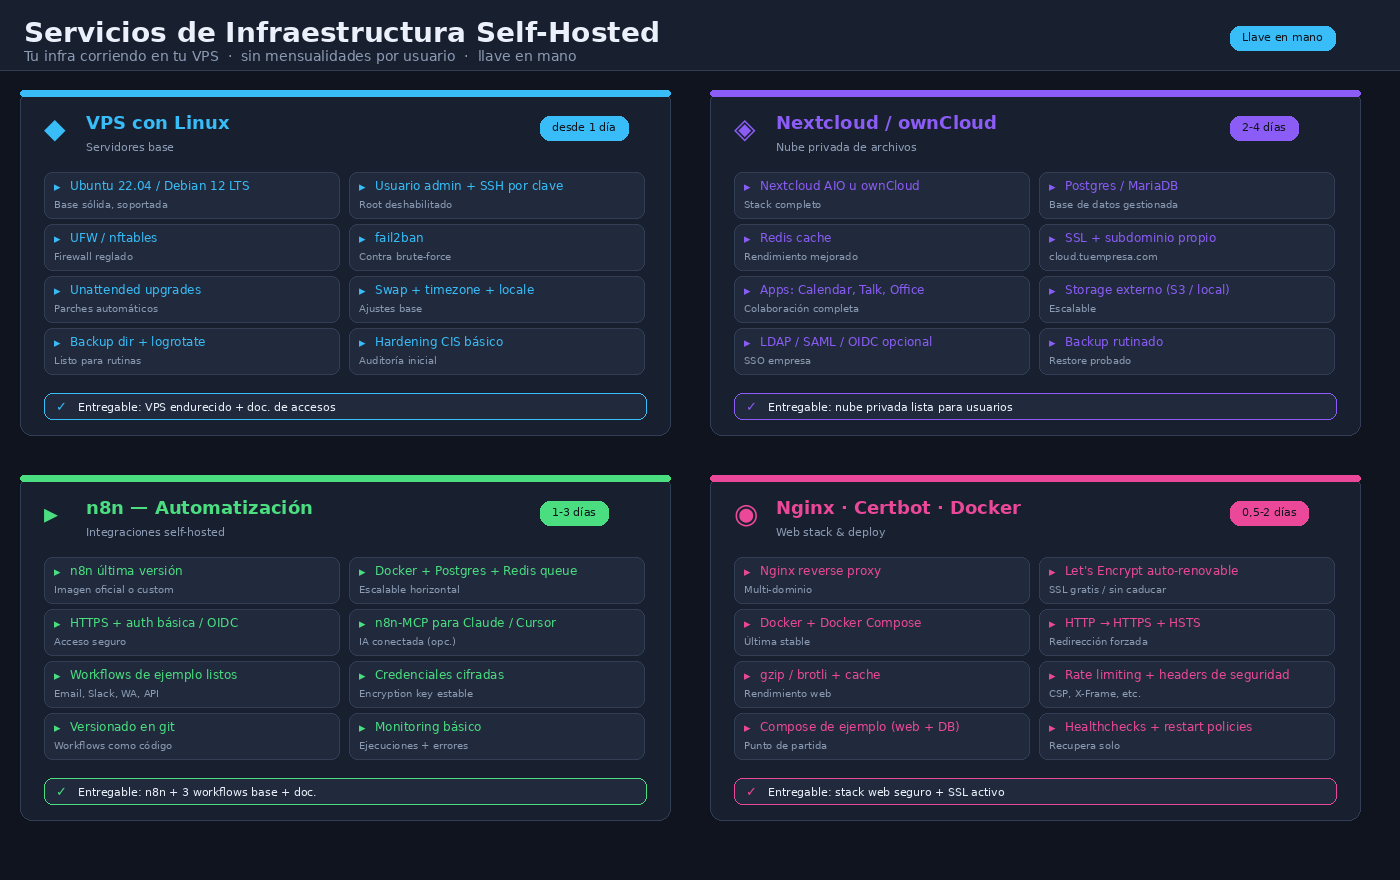Select the Versionado en git card

tap(192, 736)
